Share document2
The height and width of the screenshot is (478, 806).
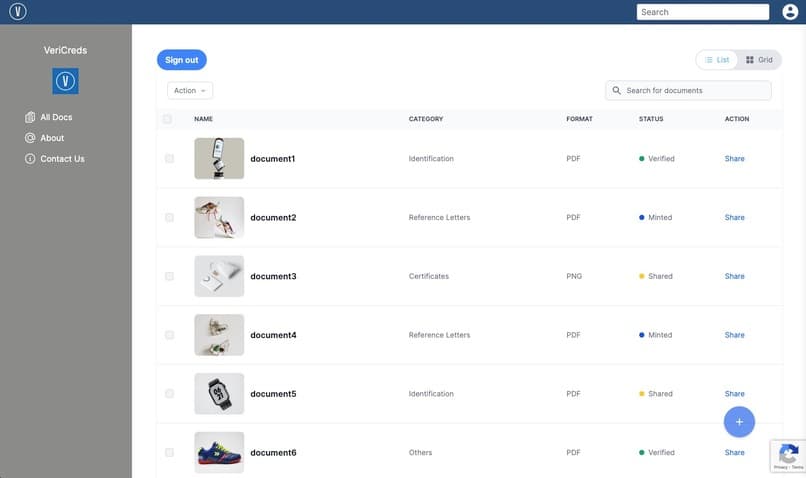[735, 217]
